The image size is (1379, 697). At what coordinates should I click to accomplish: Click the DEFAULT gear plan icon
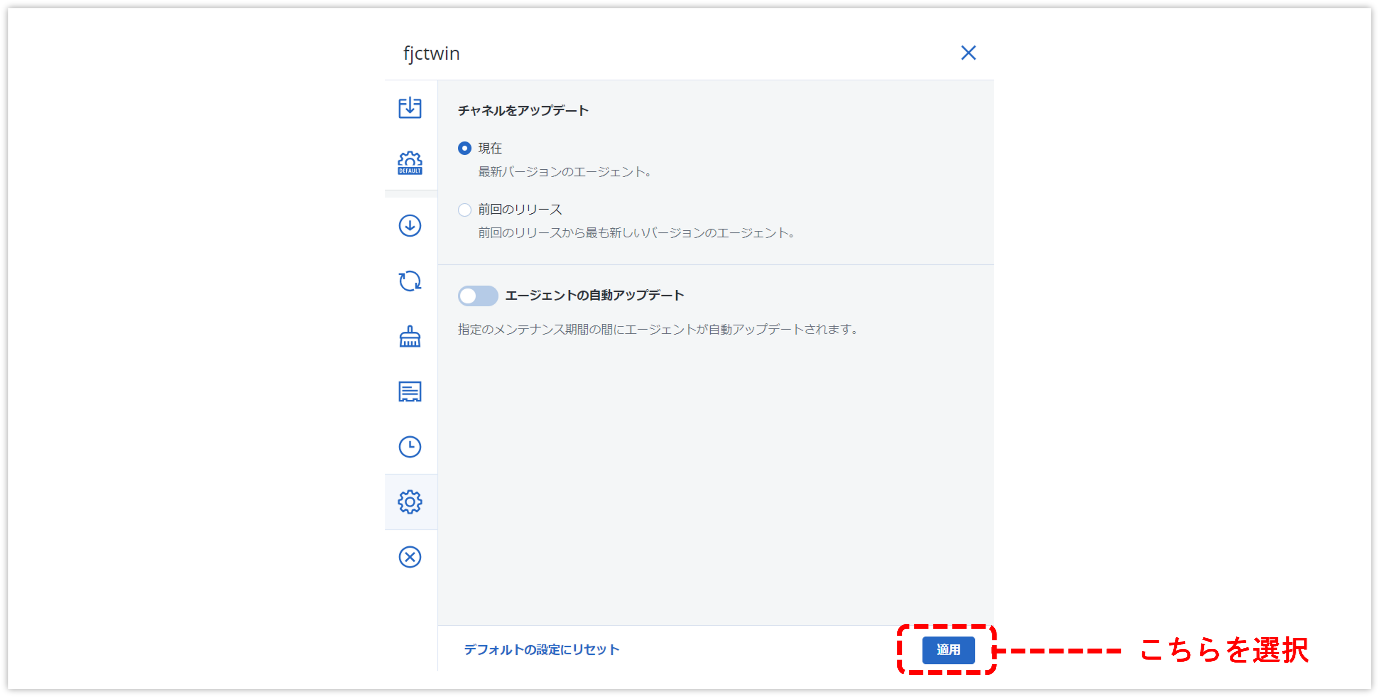pos(410,163)
